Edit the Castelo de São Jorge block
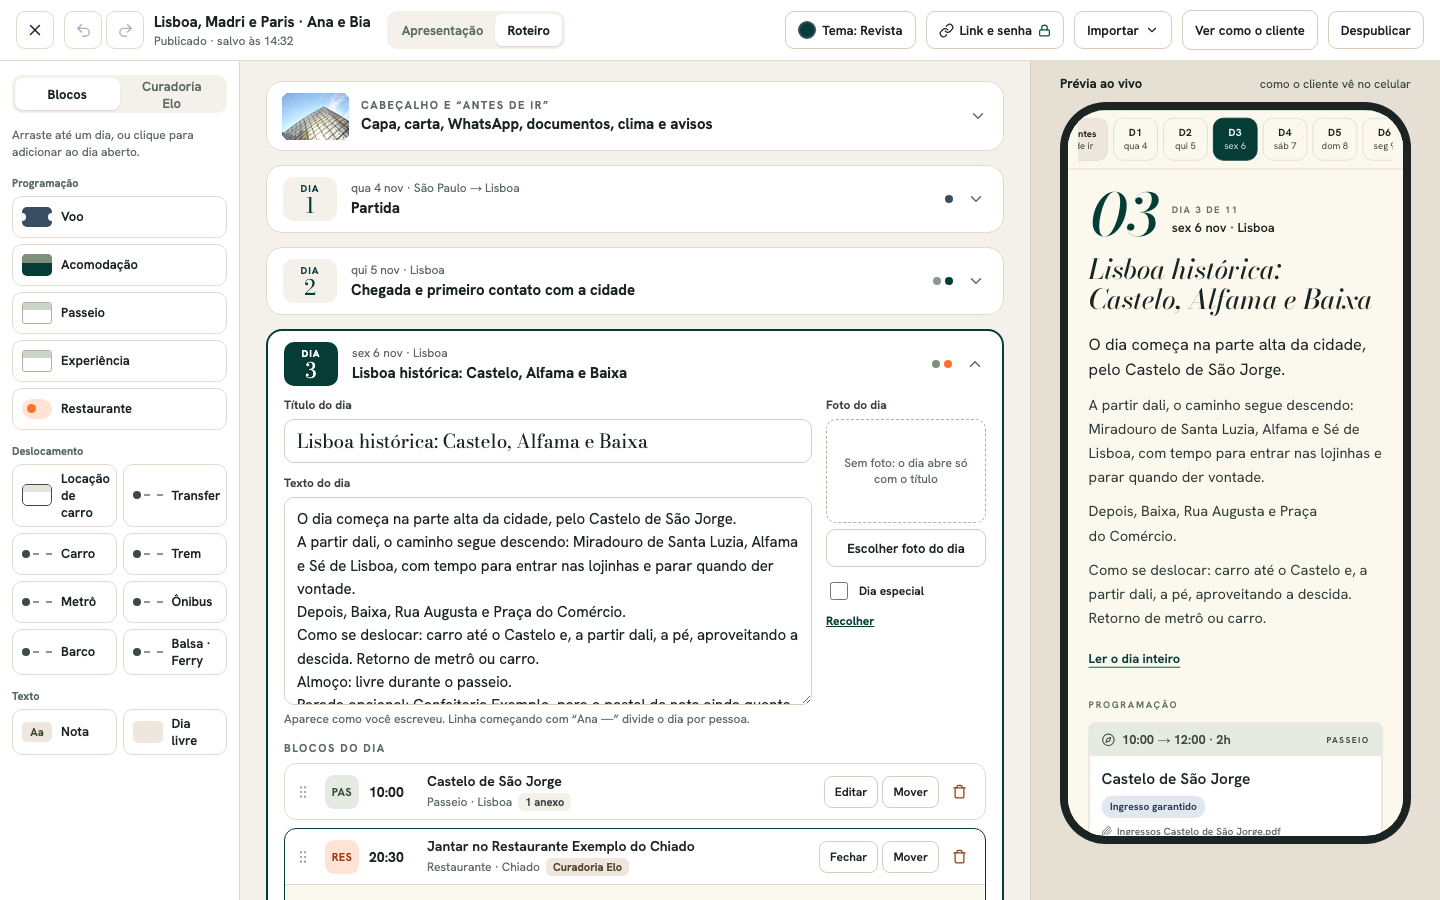This screenshot has width=1440, height=900. 851,792
